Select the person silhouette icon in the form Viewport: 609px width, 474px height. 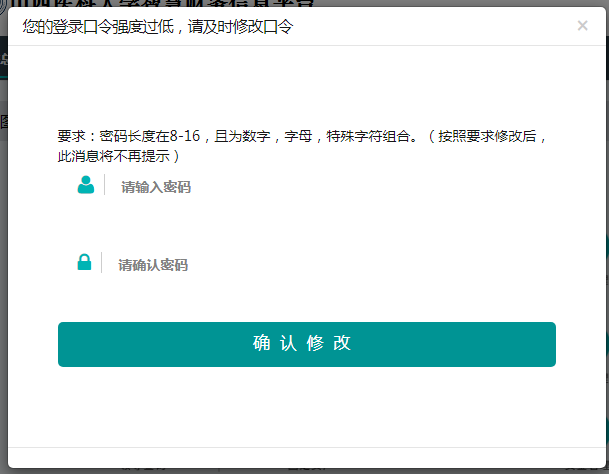(85, 185)
